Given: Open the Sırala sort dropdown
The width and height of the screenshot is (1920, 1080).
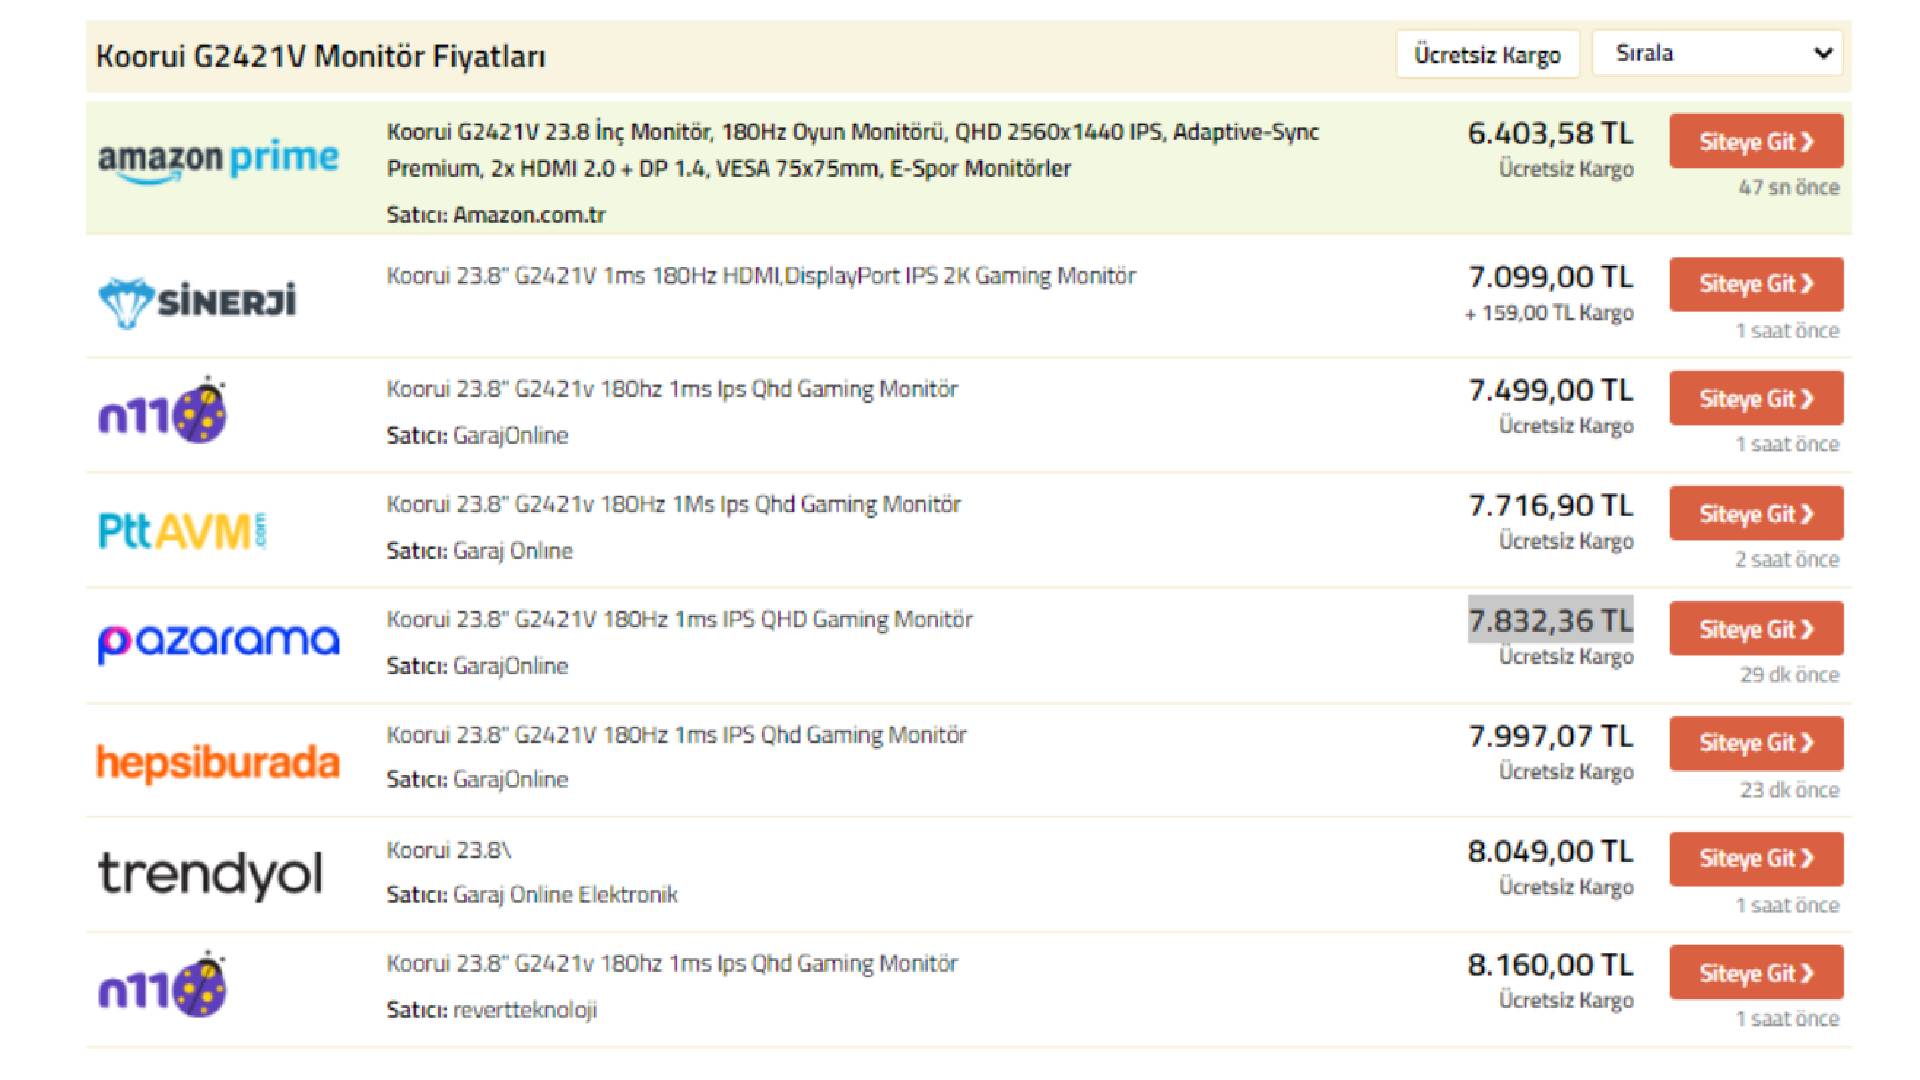Looking at the screenshot, I should click(1718, 53).
